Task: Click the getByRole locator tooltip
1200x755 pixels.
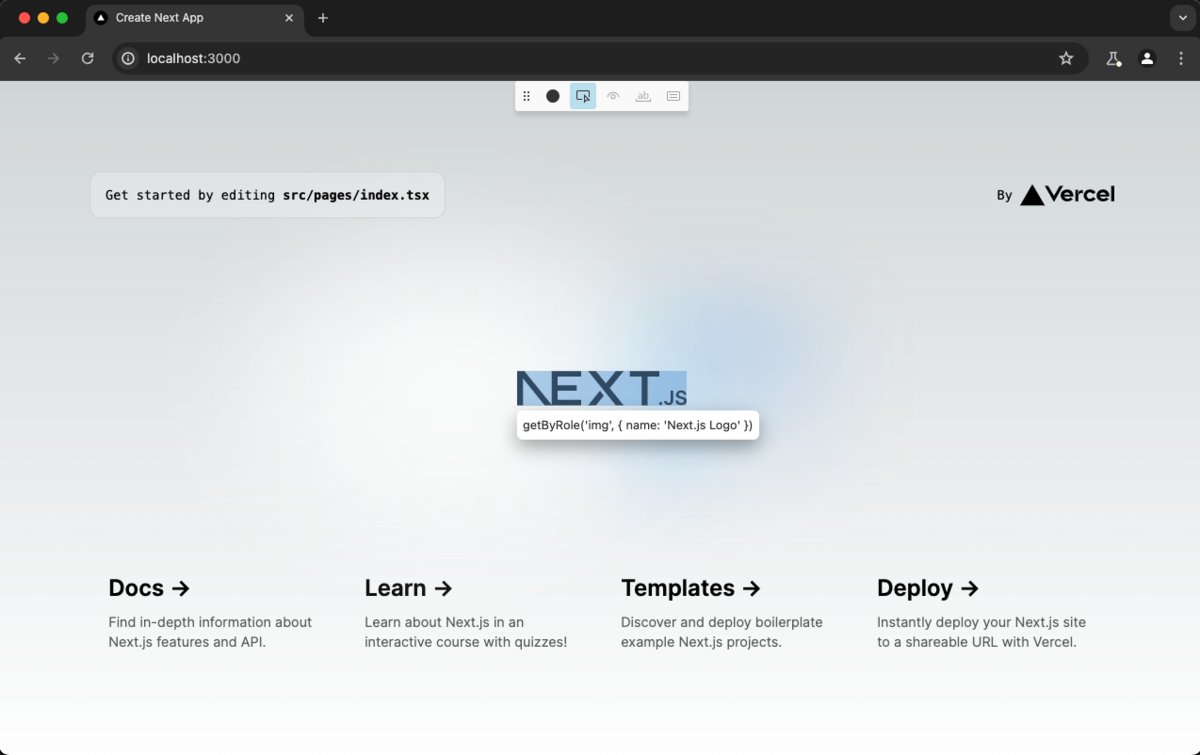Action: point(638,425)
